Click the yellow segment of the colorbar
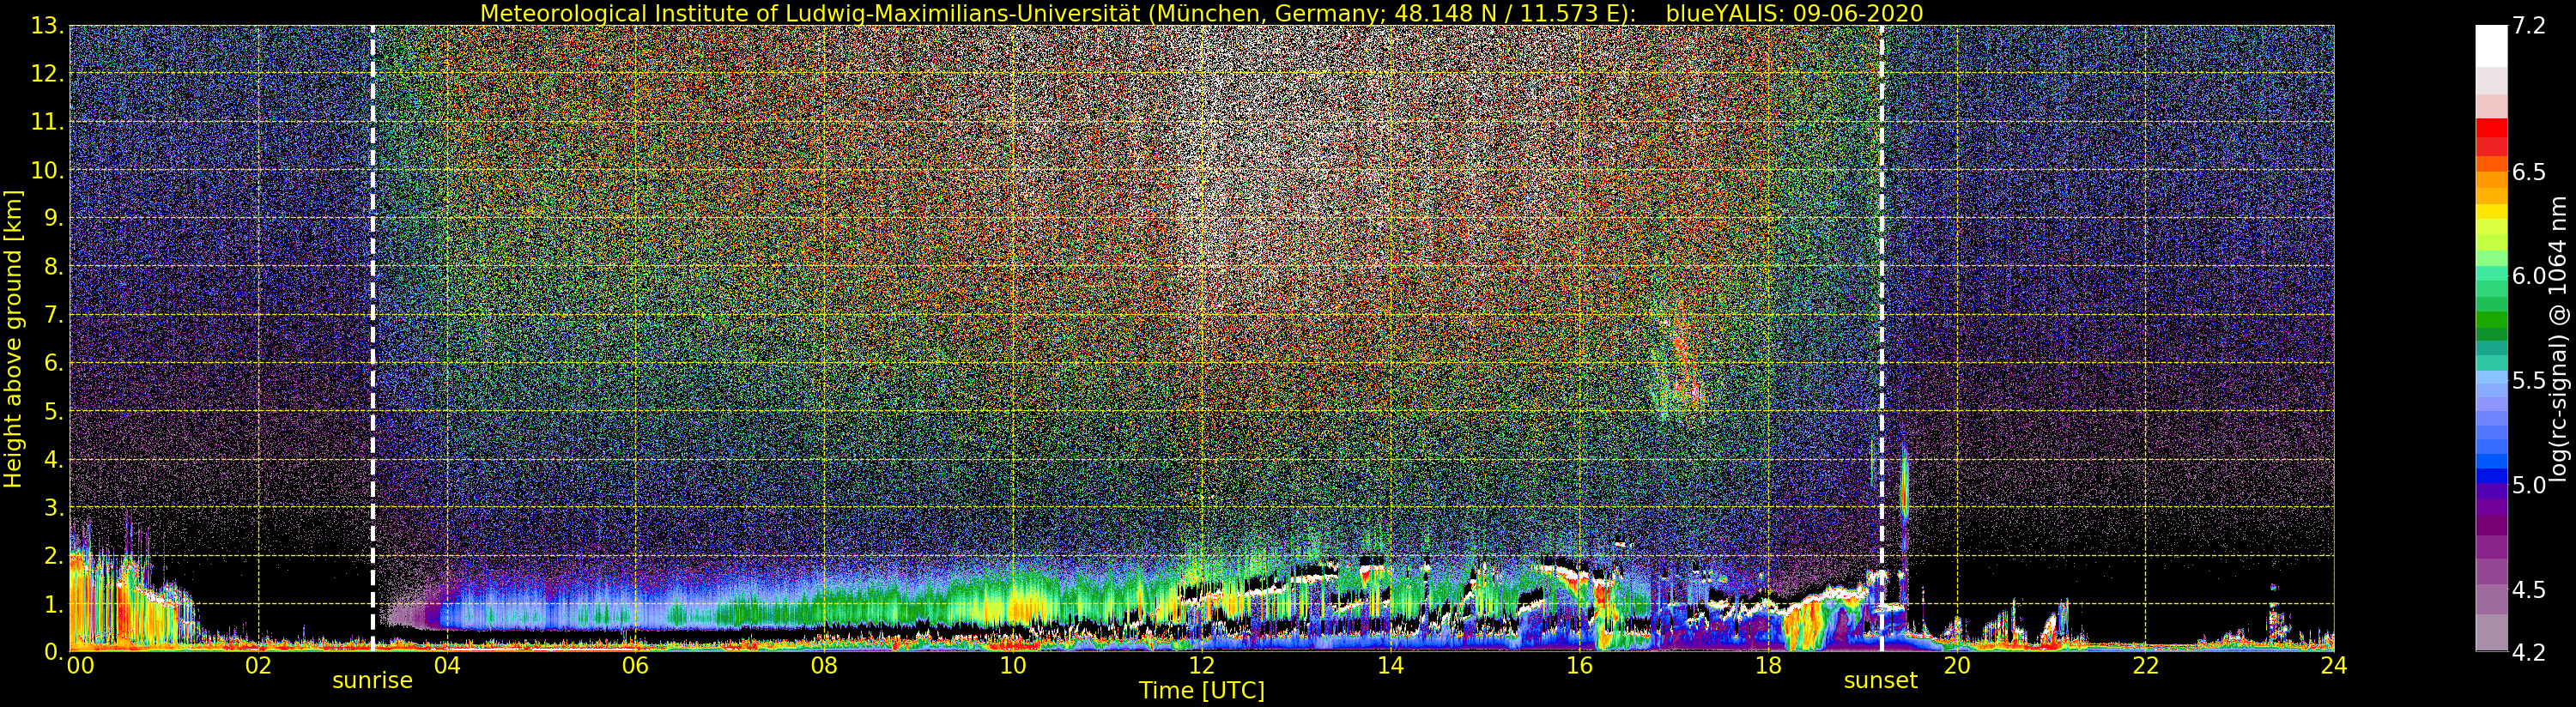2576x707 pixels. click(2491, 213)
